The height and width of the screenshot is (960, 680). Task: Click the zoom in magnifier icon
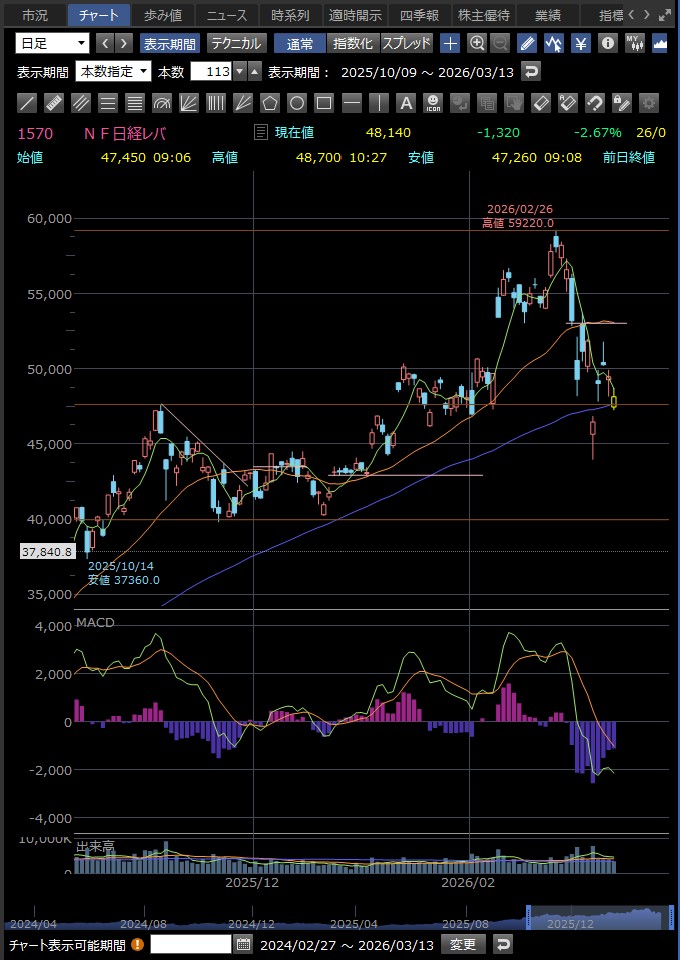click(x=477, y=43)
